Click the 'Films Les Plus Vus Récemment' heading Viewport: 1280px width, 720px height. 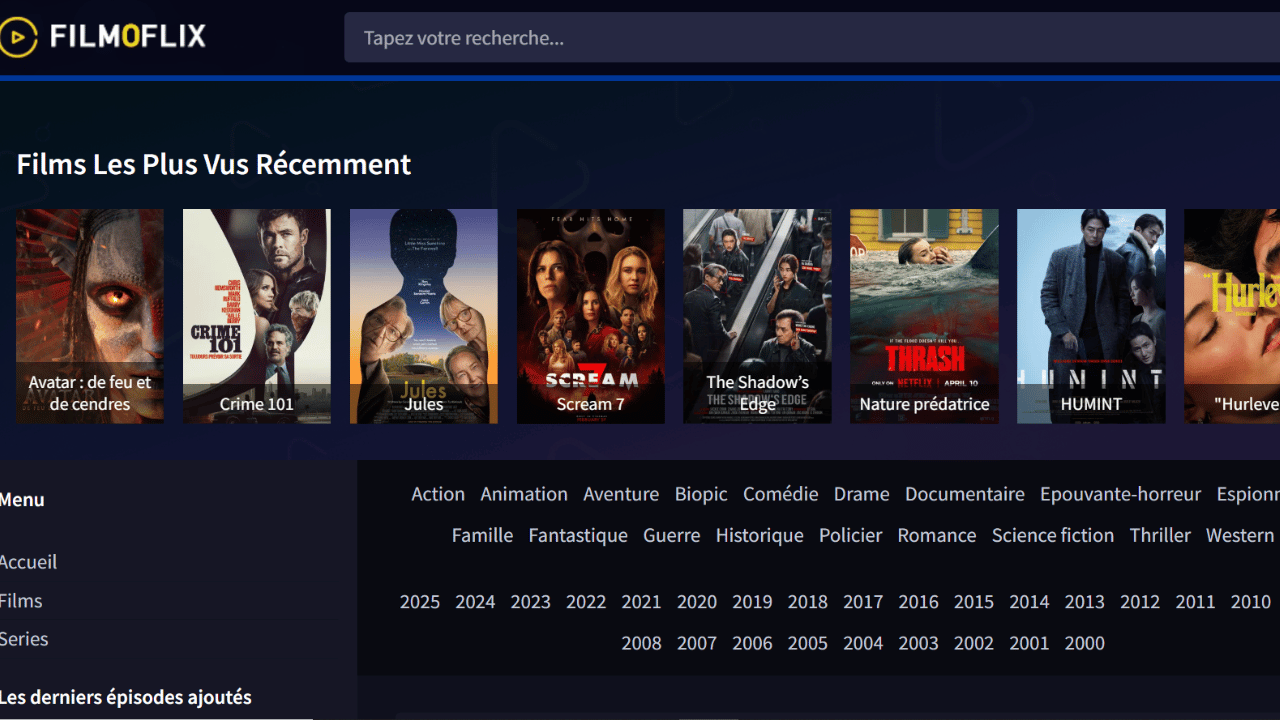coord(214,164)
